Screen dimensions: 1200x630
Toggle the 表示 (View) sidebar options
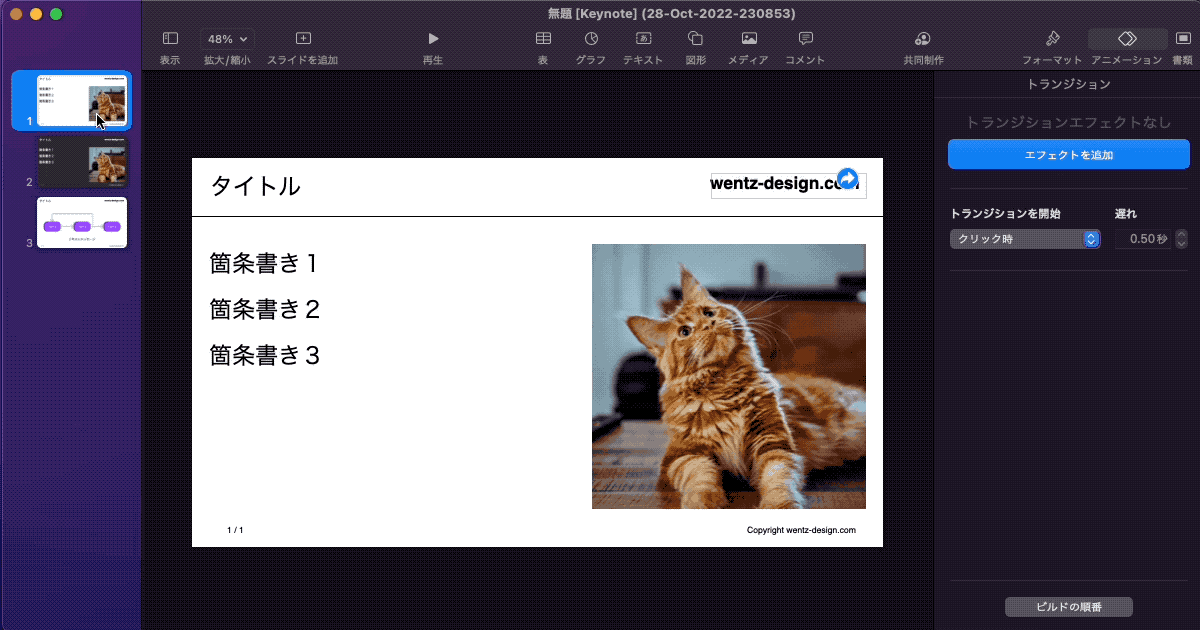(x=169, y=45)
